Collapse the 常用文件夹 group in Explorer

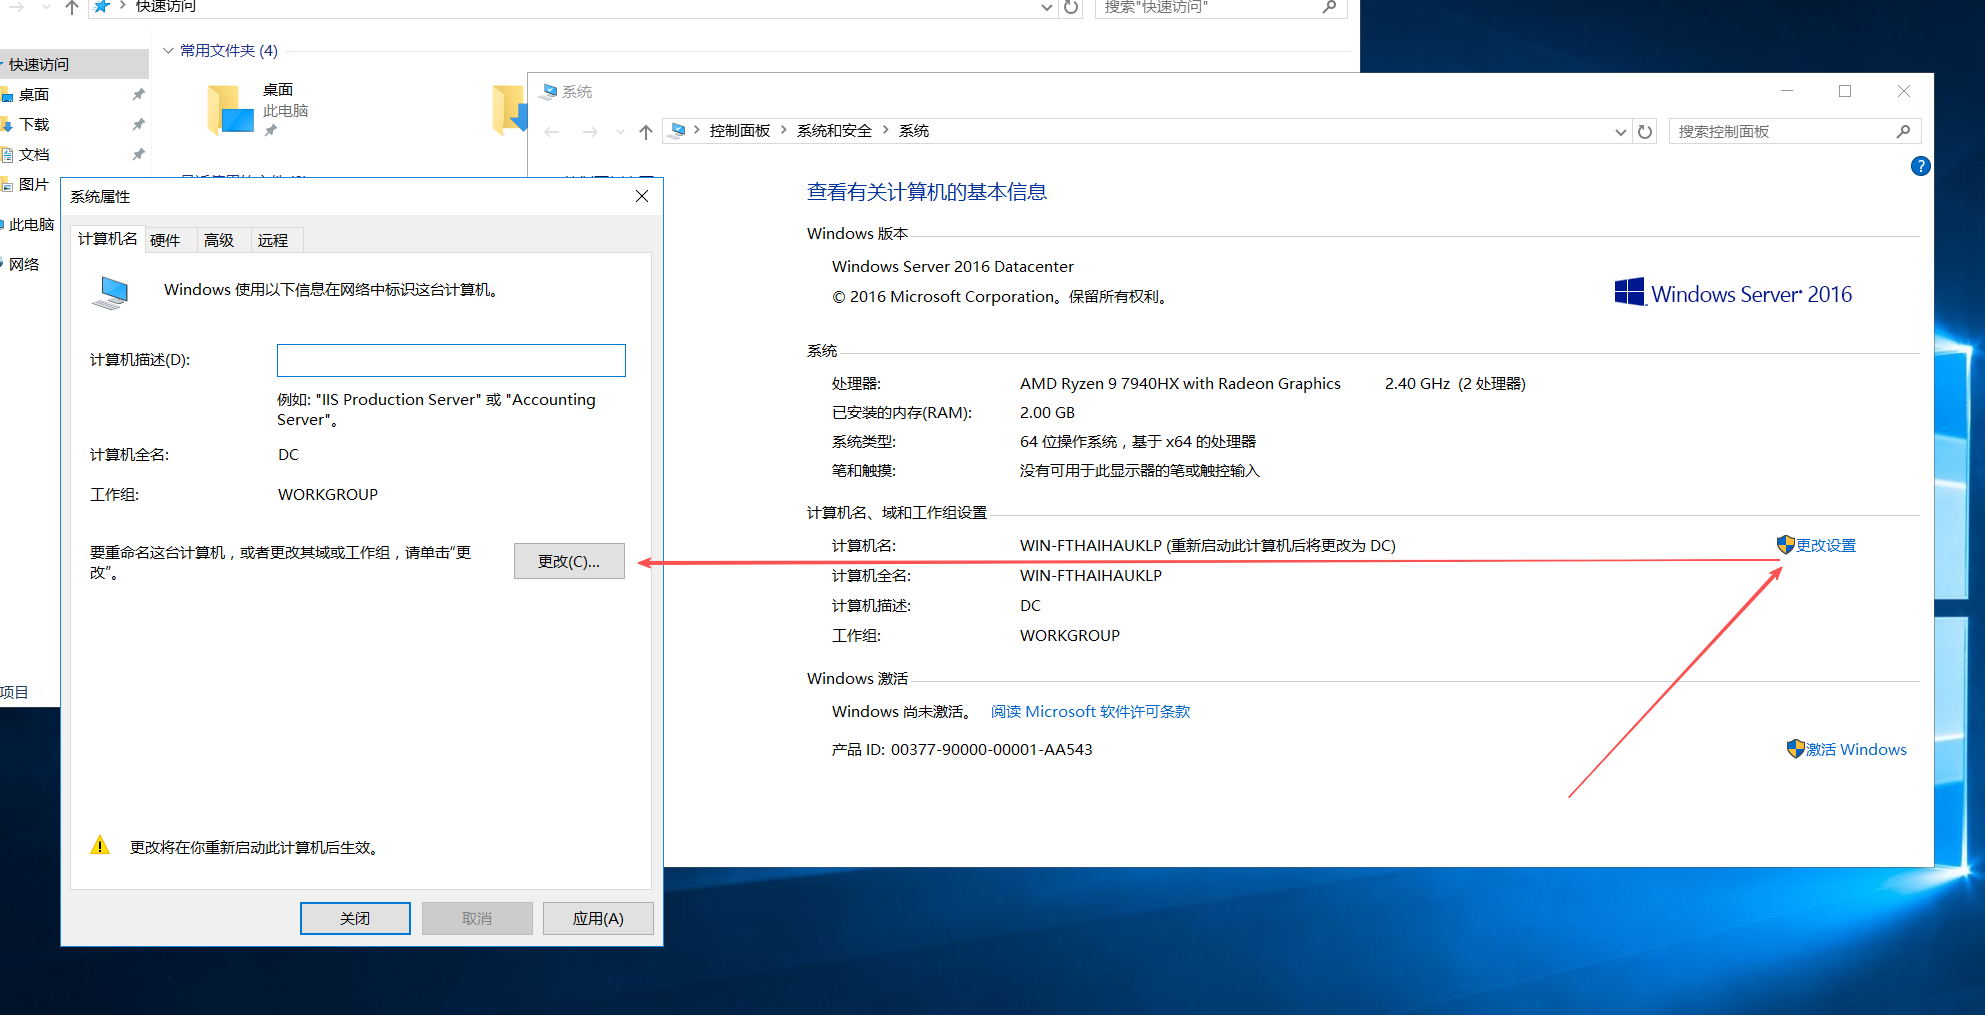point(168,50)
